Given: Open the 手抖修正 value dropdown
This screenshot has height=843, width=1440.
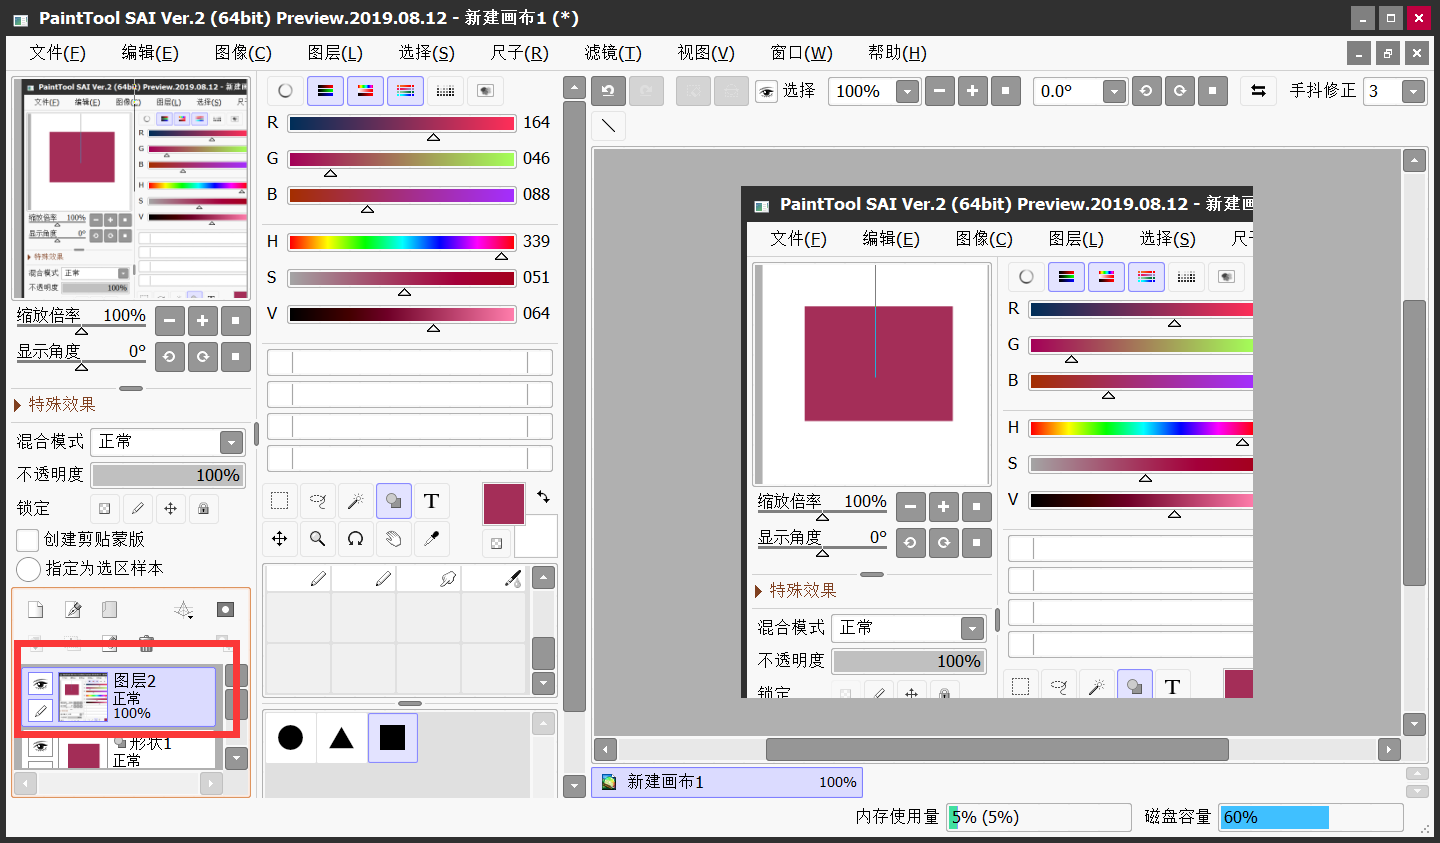Looking at the screenshot, I should tap(1413, 91).
